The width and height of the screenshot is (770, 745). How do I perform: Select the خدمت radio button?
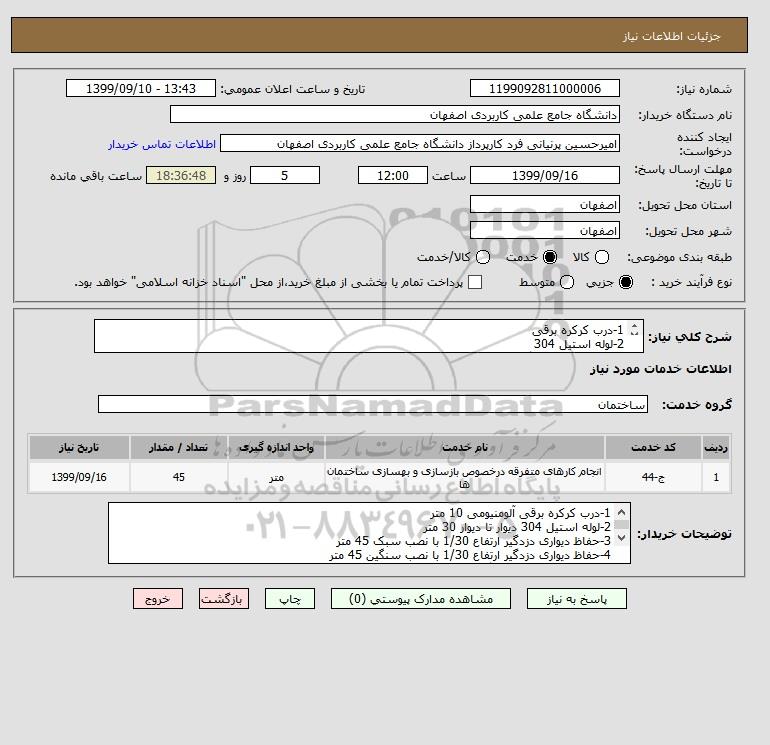550,257
